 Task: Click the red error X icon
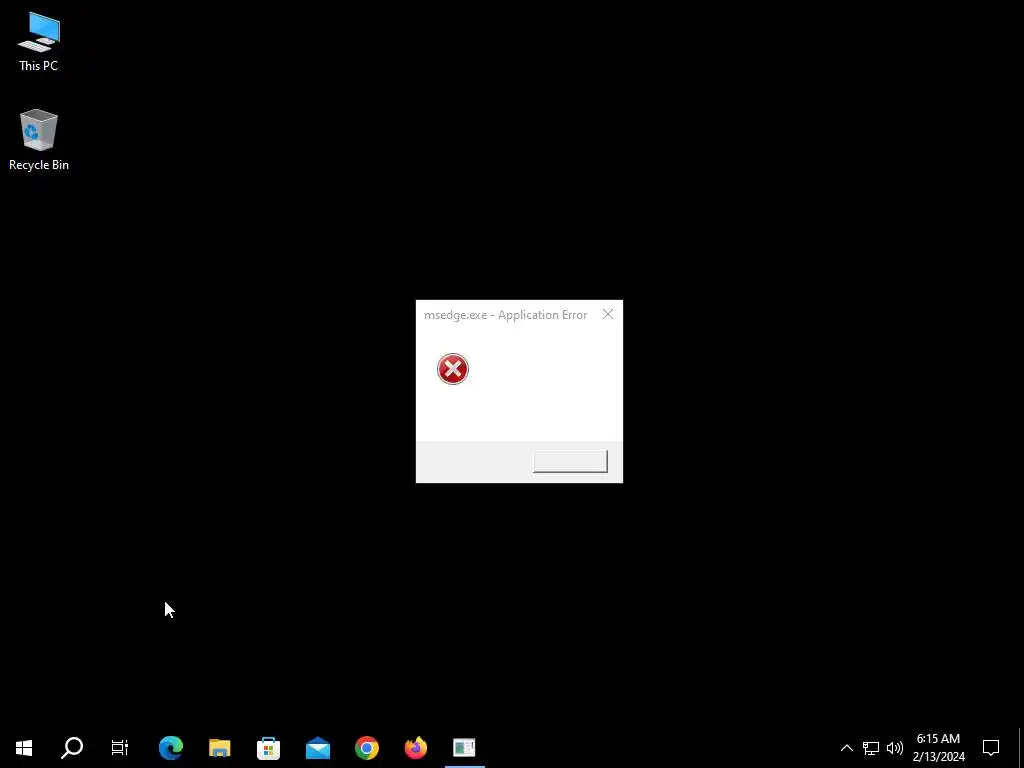(453, 369)
